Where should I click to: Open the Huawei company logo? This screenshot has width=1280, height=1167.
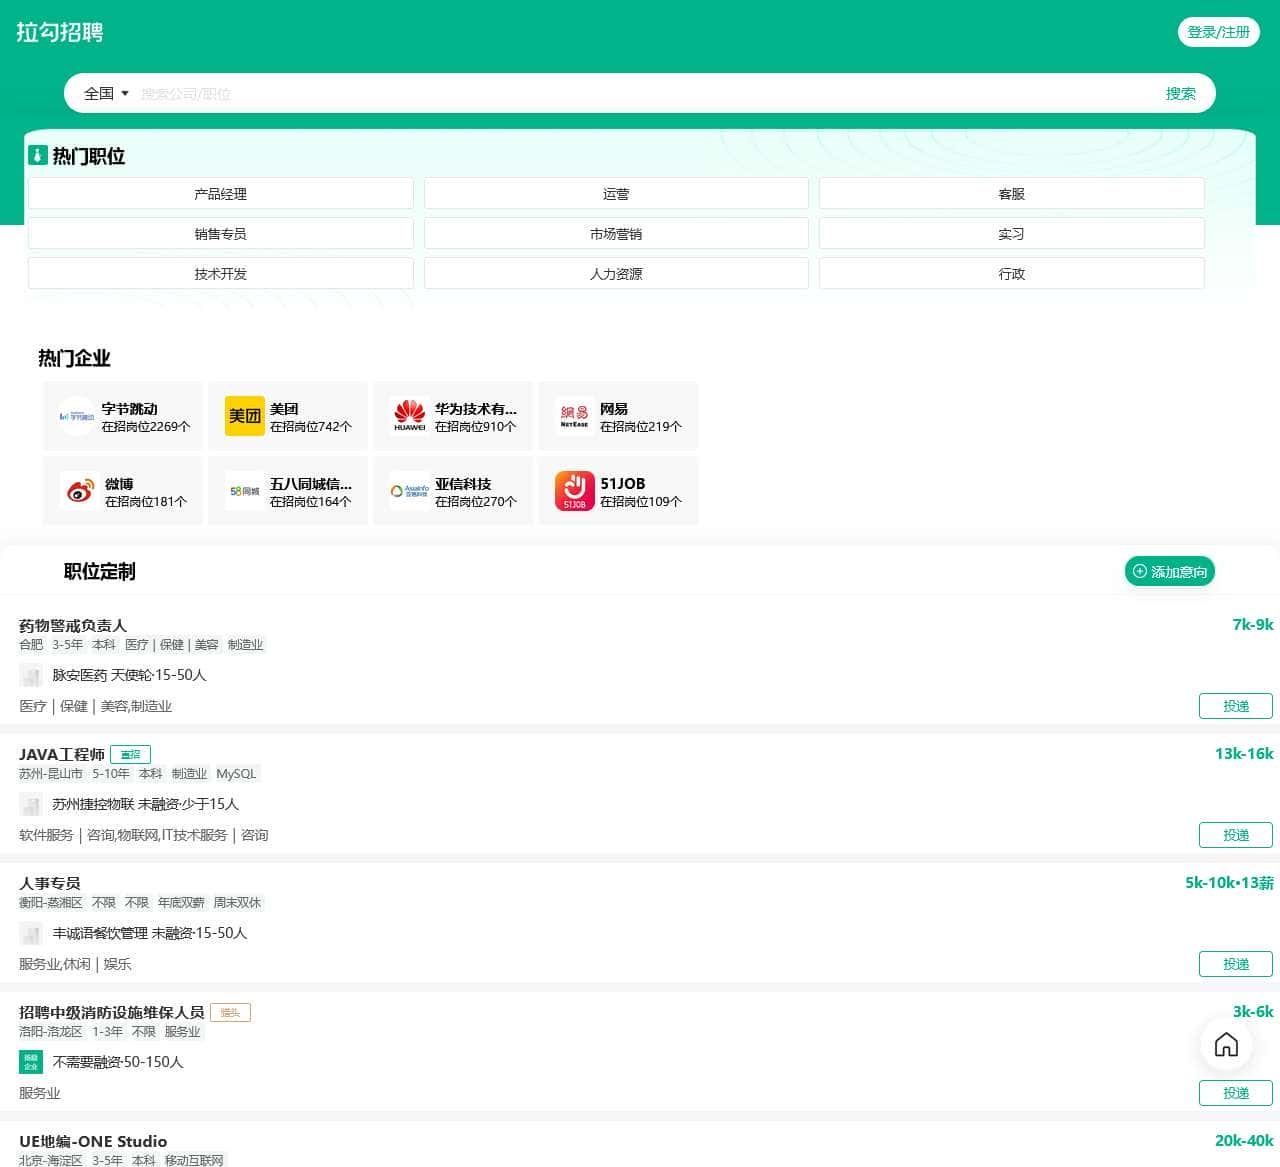409,416
